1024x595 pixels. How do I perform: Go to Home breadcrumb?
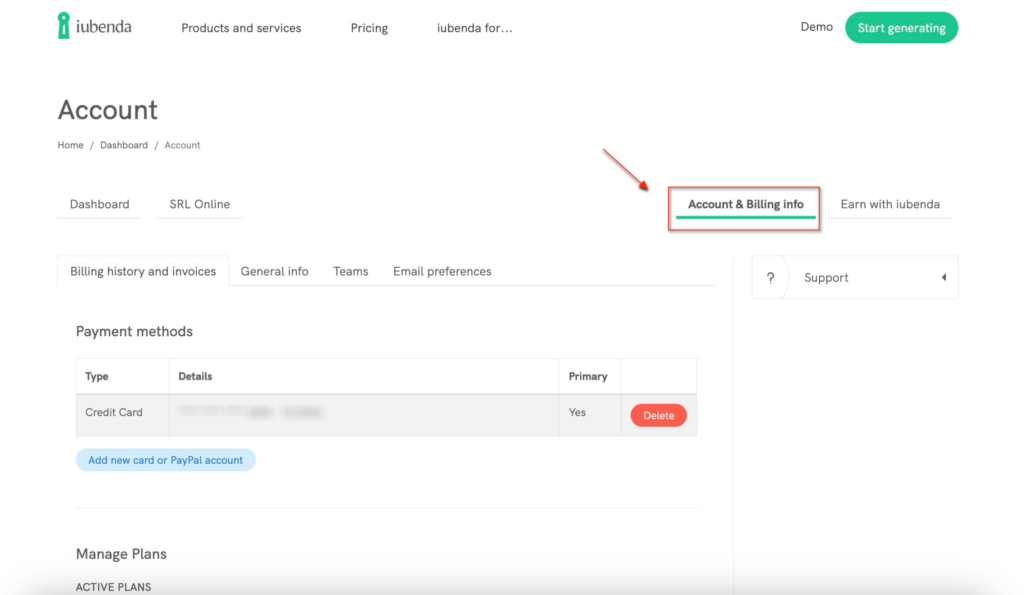coord(70,145)
